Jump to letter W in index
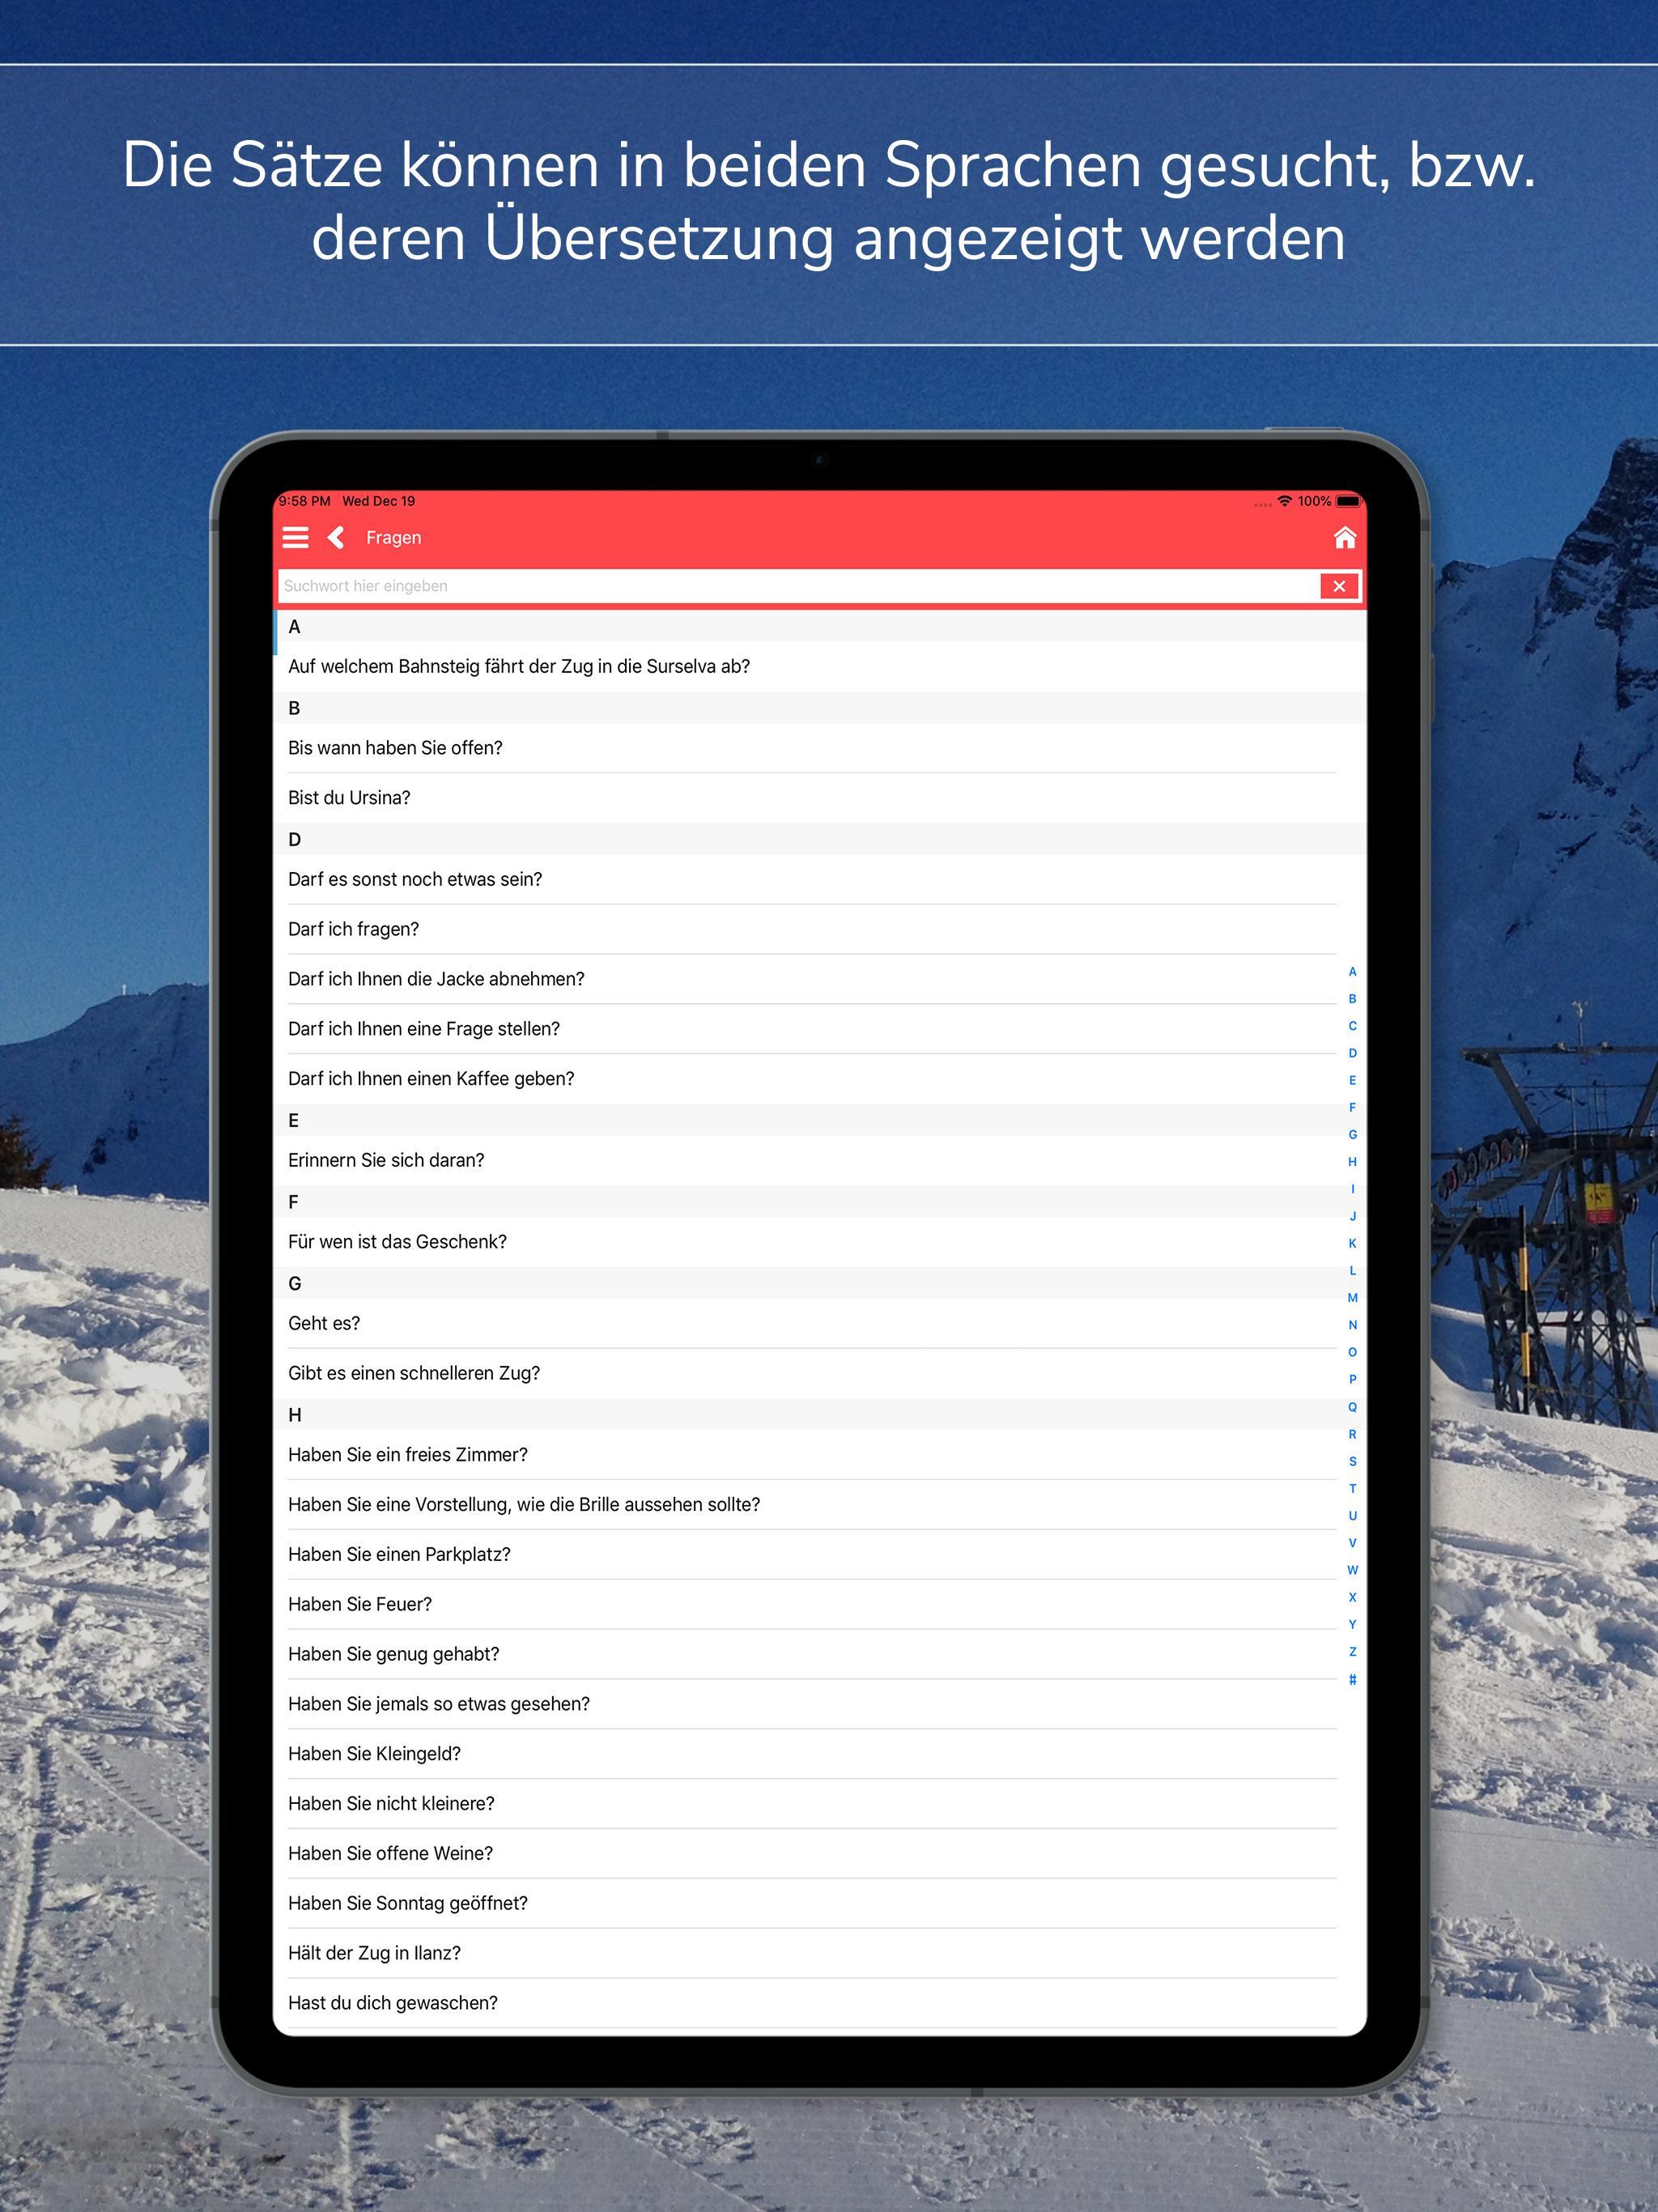 coord(1352,1570)
